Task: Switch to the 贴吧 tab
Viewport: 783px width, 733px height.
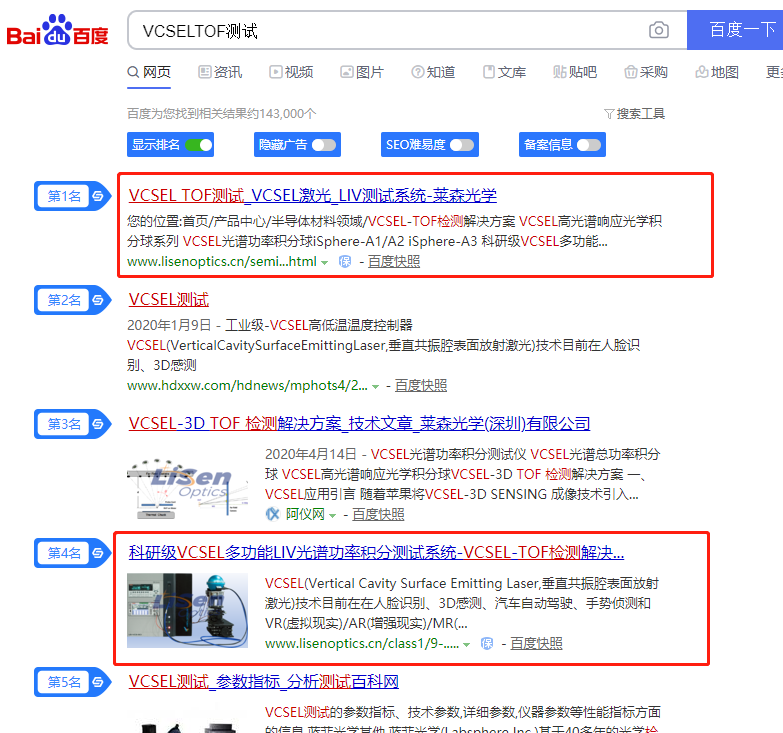Action: coord(575,72)
